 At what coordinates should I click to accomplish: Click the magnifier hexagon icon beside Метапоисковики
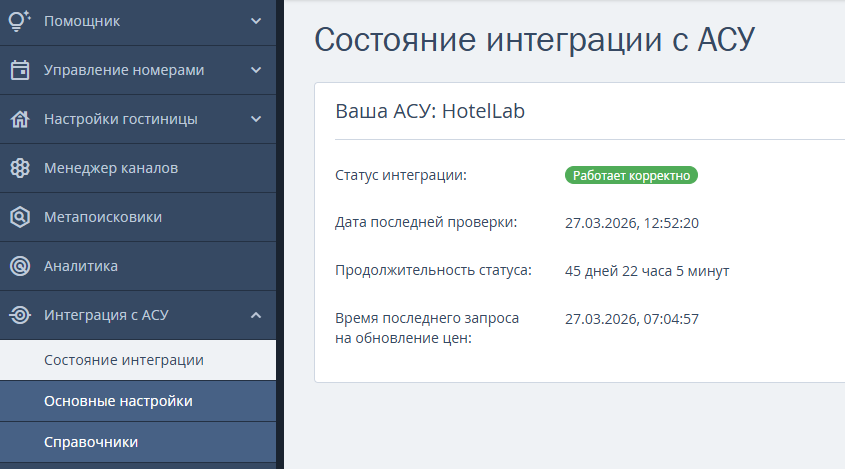(20, 217)
